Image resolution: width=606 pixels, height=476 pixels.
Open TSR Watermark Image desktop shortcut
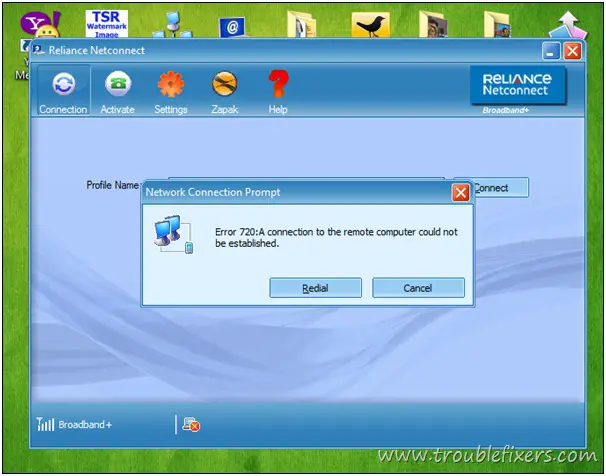coord(107,24)
